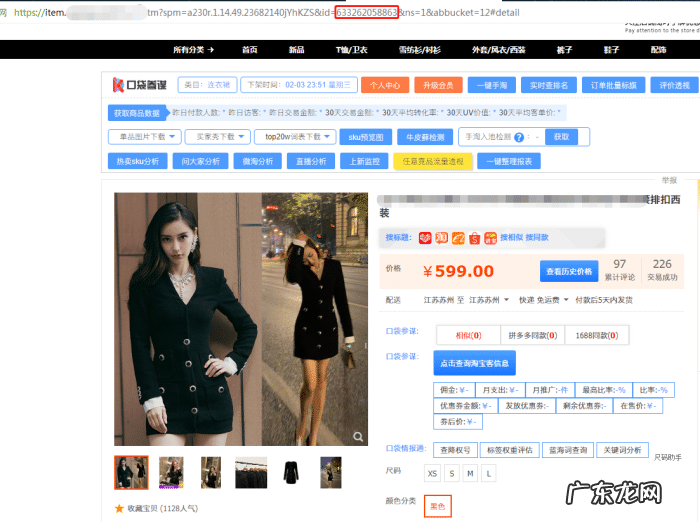Click the 关键词分析 button

622,450
